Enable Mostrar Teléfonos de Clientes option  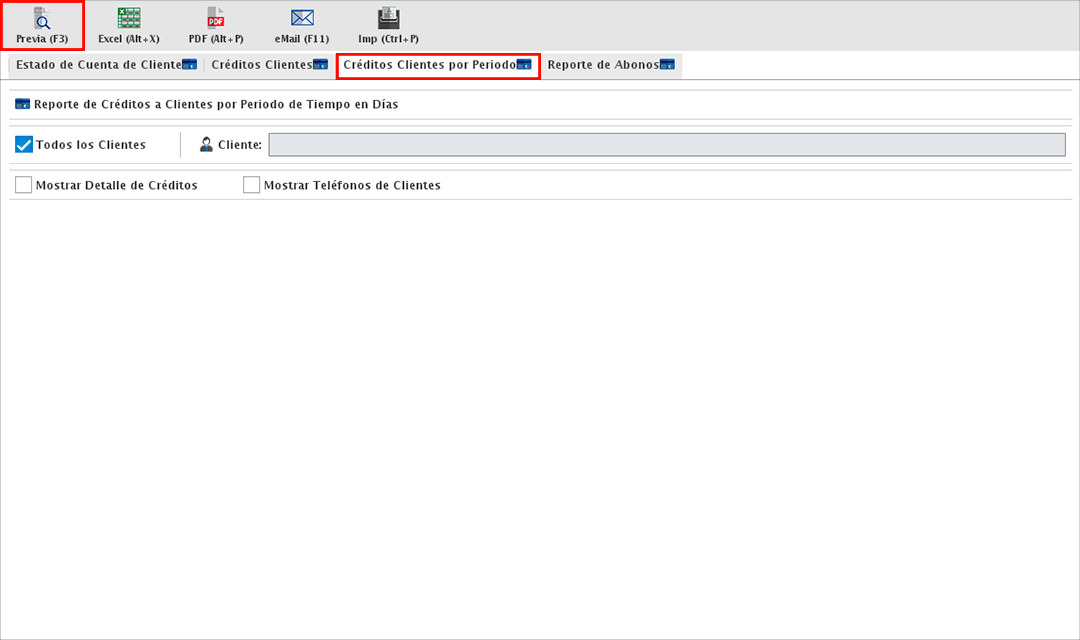252,185
